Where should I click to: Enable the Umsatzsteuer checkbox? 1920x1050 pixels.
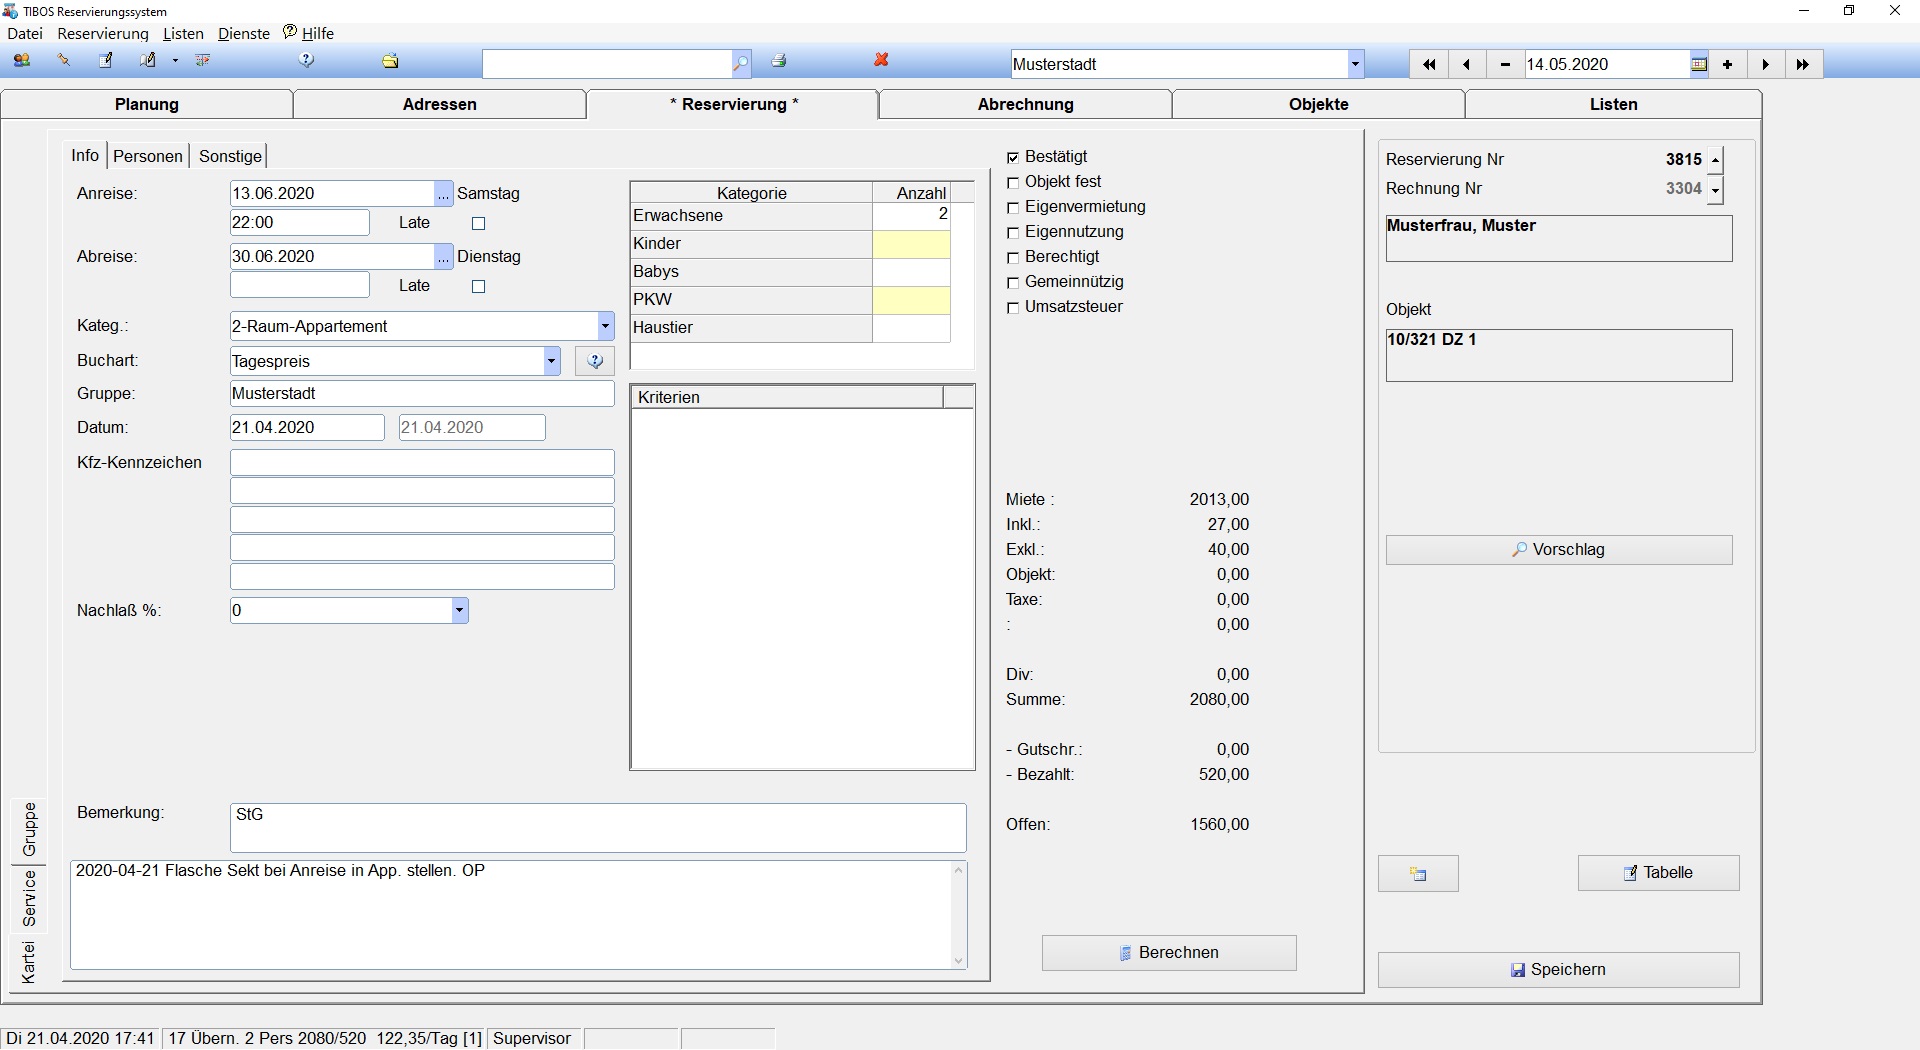tap(1013, 308)
